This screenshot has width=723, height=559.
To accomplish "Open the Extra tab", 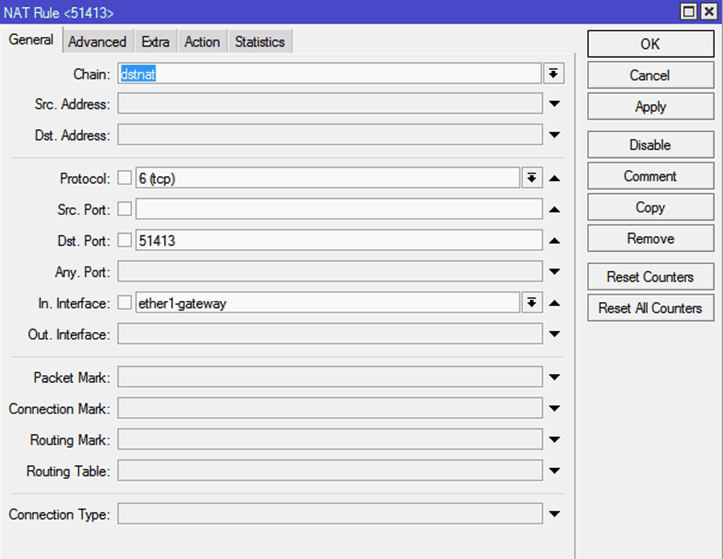I will 155,42.
